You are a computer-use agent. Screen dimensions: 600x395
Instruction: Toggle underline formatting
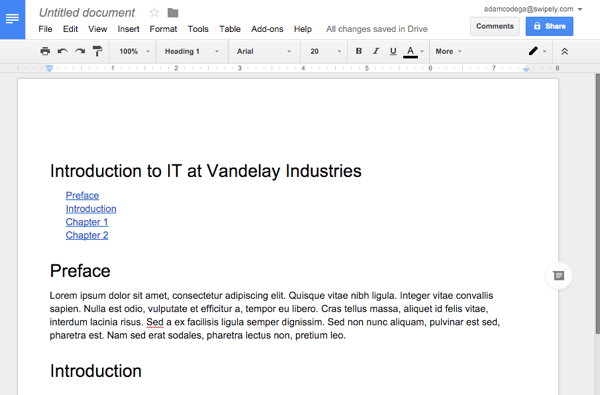[393, 51]
